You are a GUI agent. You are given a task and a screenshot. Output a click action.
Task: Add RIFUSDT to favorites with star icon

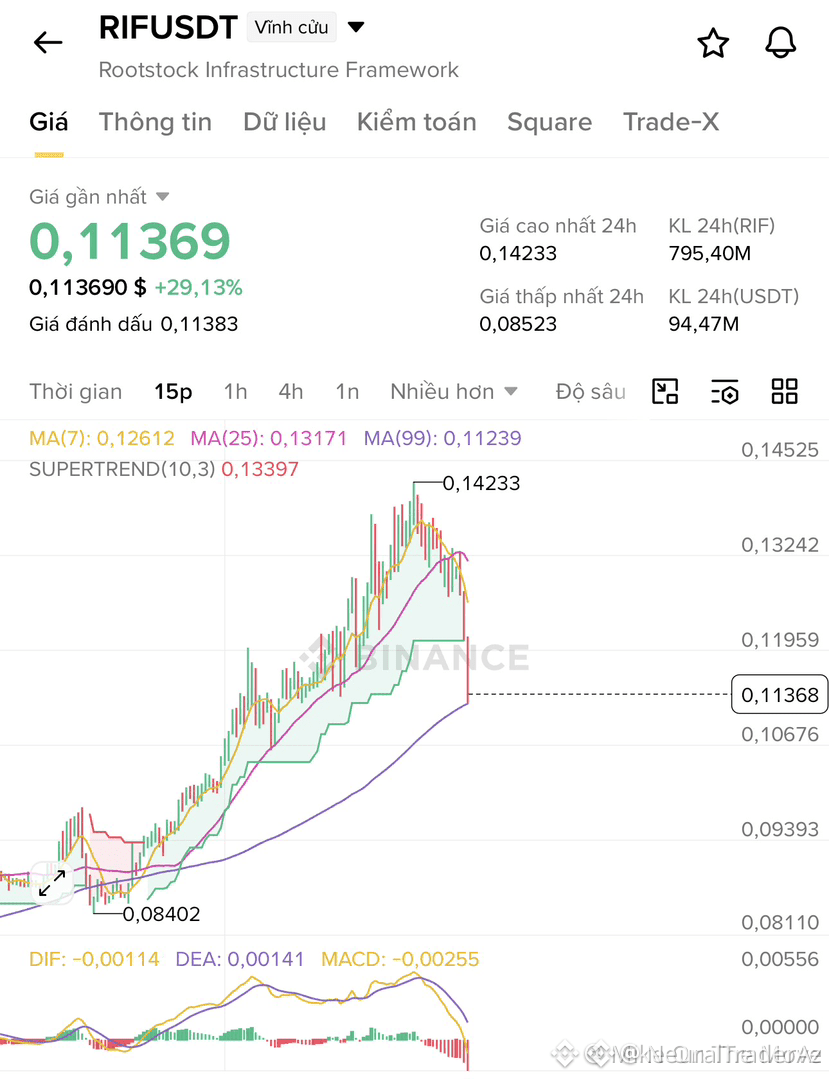pyautogui.click(x=713, y=43)
